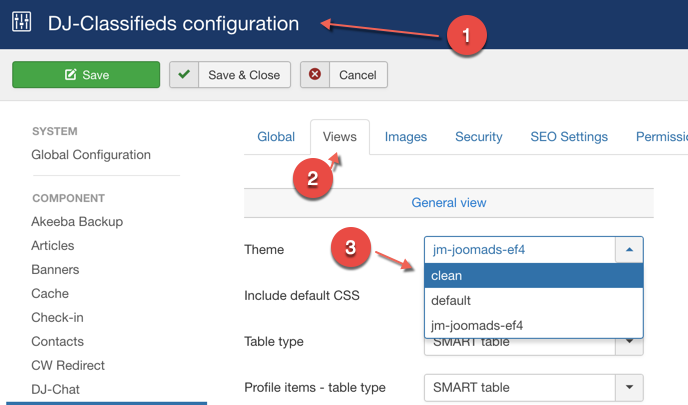
Task: Click the red X icon beside Cancel
Action: click(315, 75)
